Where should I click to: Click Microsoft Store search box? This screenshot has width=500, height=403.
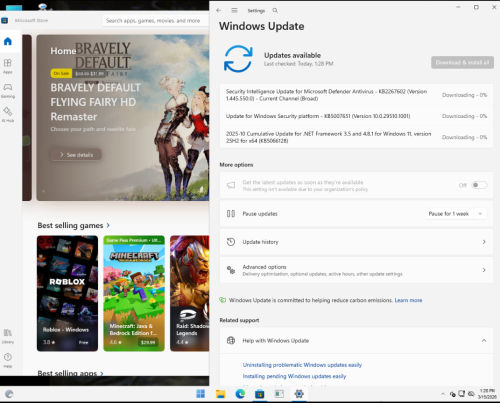155,21
